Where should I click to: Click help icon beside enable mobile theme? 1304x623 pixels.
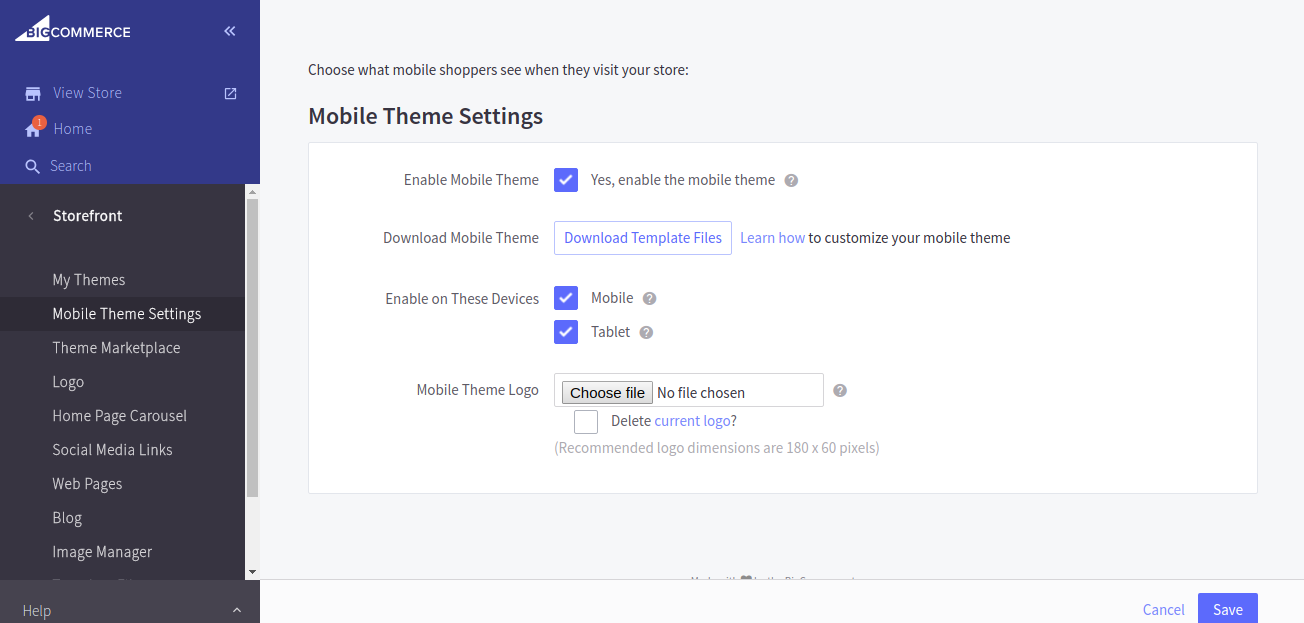pyautogui.click(x=791, y=181)
